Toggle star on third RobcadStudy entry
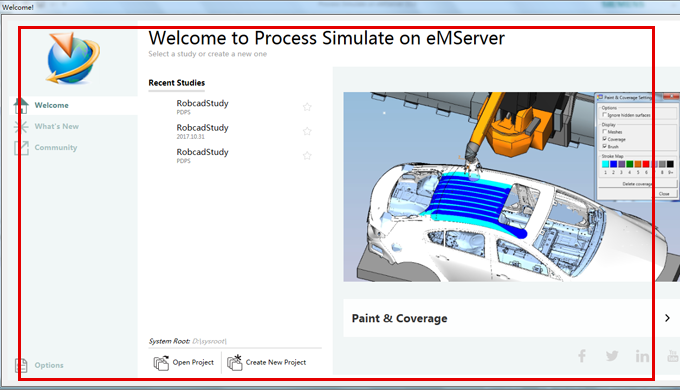680x390 pixels. pos(307,155)
